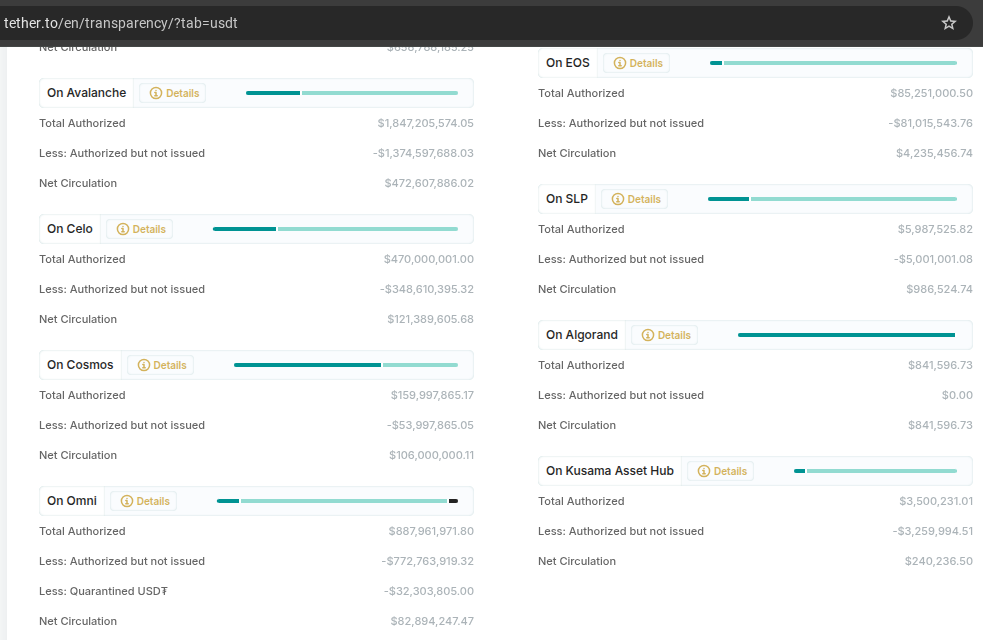The height and width of the screenshot is (640, 983).
Task: Select the On Celo heading
Action: tap(70, 229)
